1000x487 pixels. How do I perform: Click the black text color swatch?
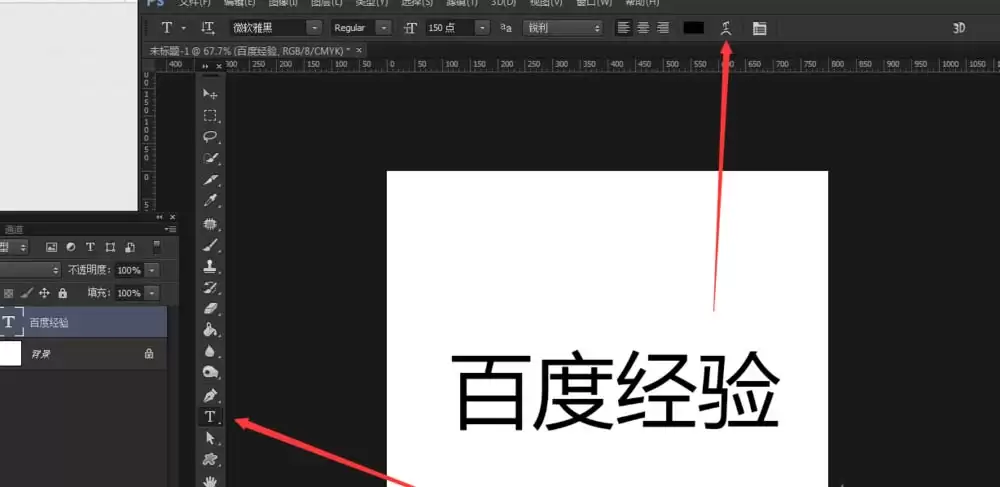coord(693,28)
